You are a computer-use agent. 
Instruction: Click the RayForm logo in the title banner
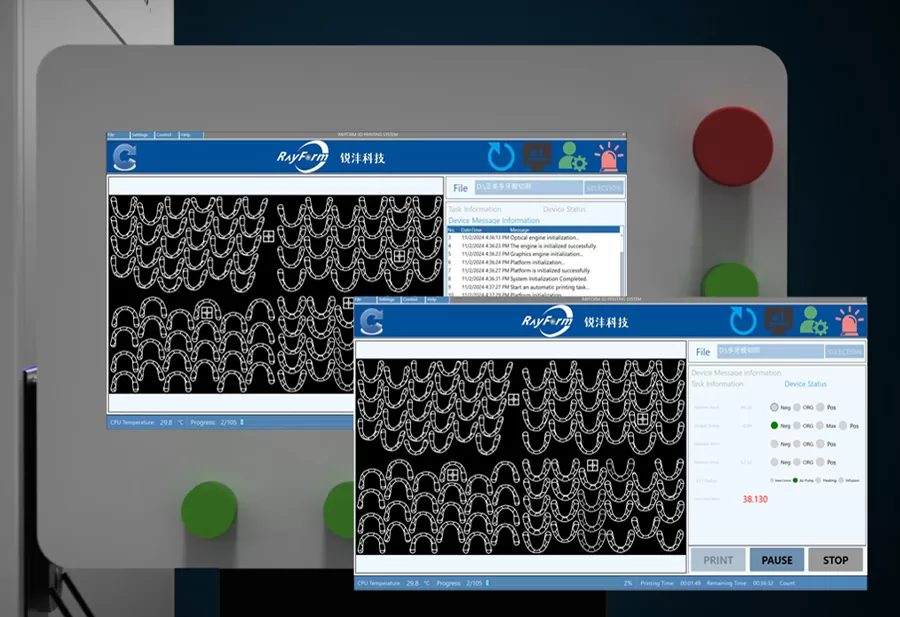[548, 319]
